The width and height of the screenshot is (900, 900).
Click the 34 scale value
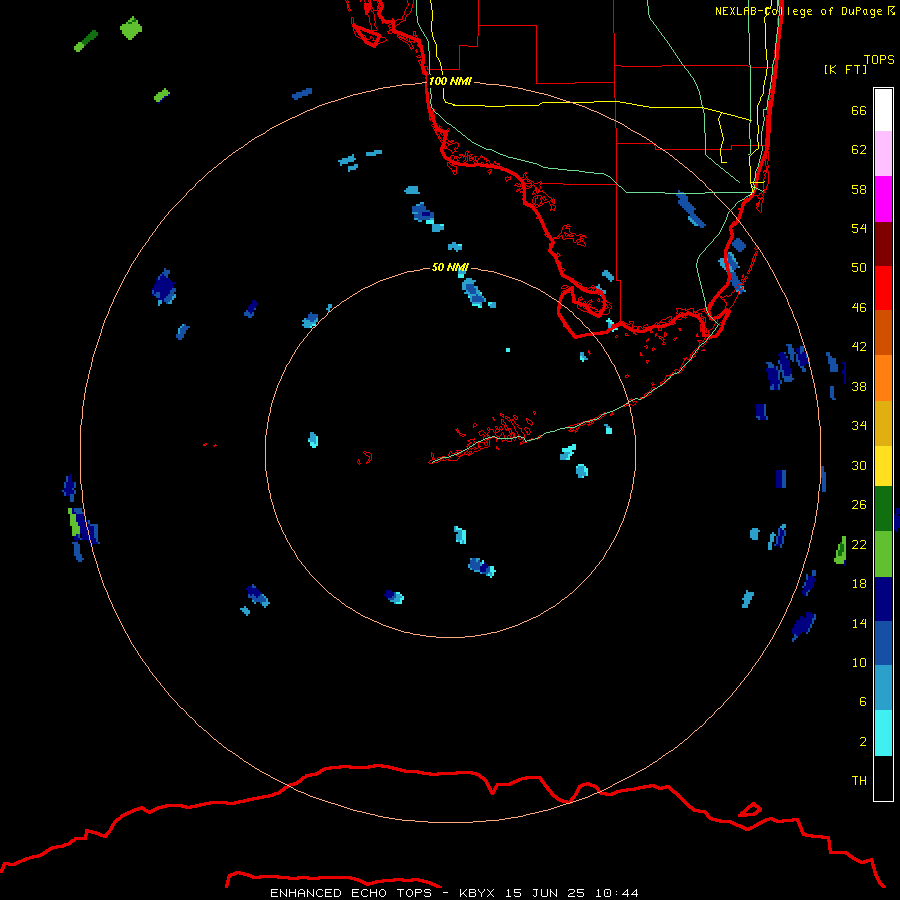(859, 426)
